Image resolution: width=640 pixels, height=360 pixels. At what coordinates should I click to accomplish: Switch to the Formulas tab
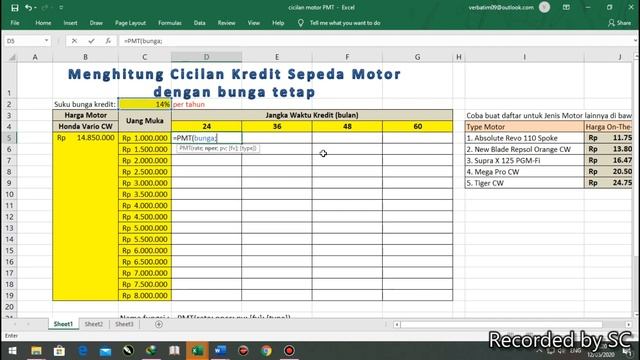pos(170,23)
